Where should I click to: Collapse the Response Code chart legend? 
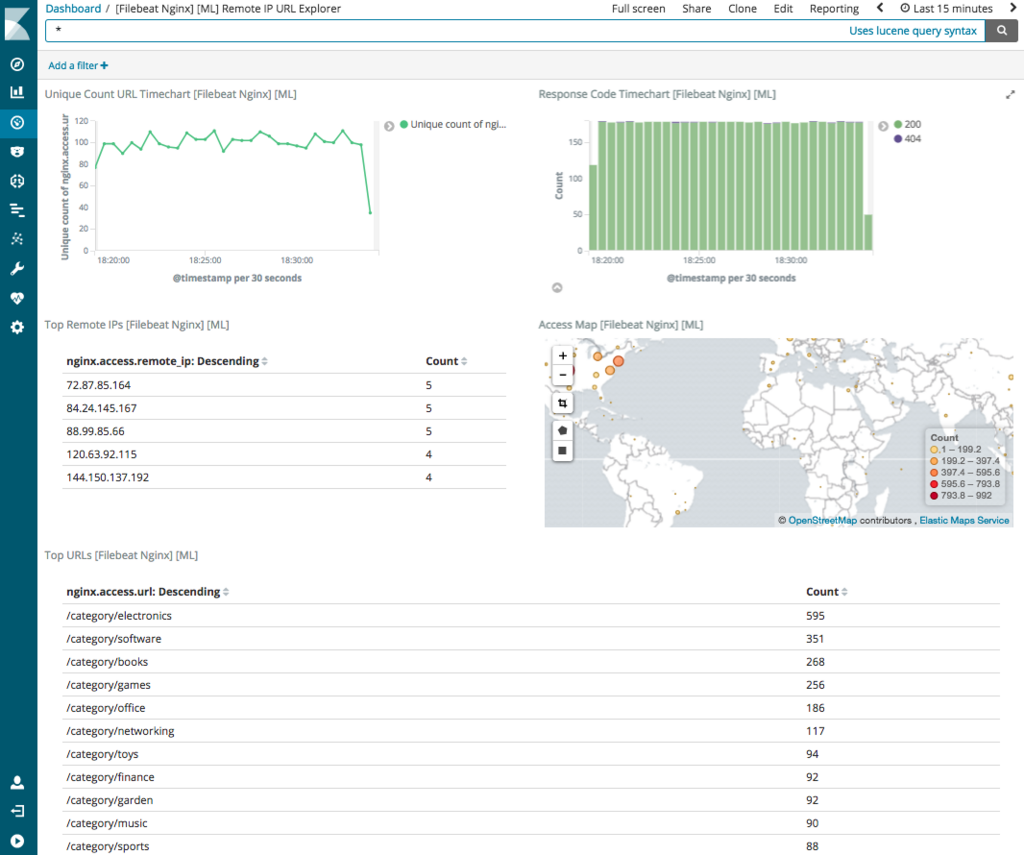point(883,126)
